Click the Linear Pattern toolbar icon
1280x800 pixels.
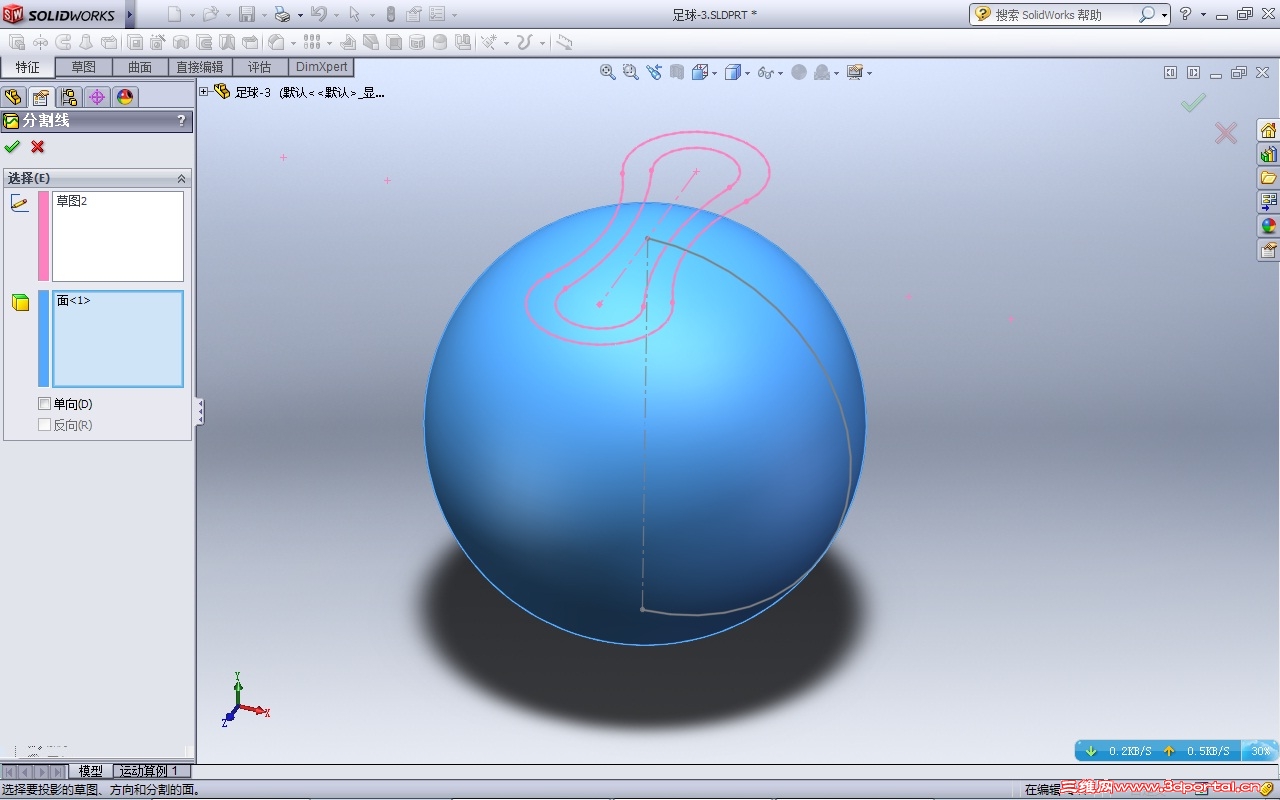tap(311, 43)
